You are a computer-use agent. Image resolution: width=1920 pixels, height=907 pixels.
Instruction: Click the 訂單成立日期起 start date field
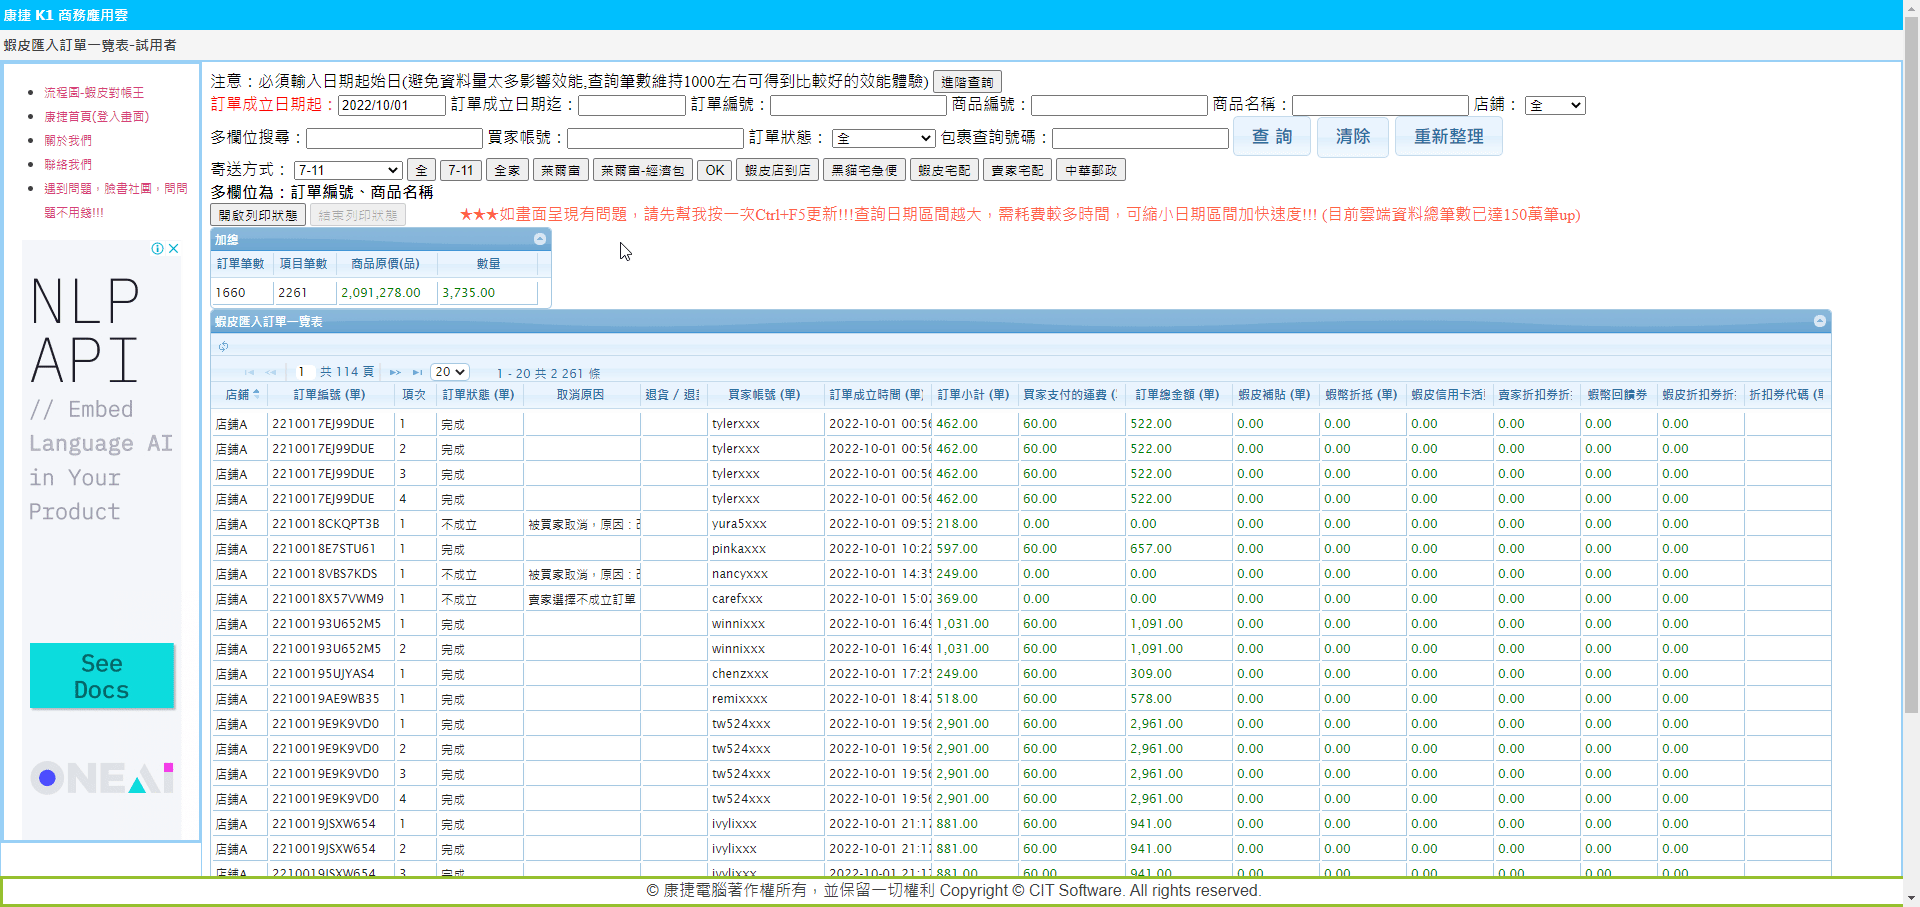click(391, 105)
